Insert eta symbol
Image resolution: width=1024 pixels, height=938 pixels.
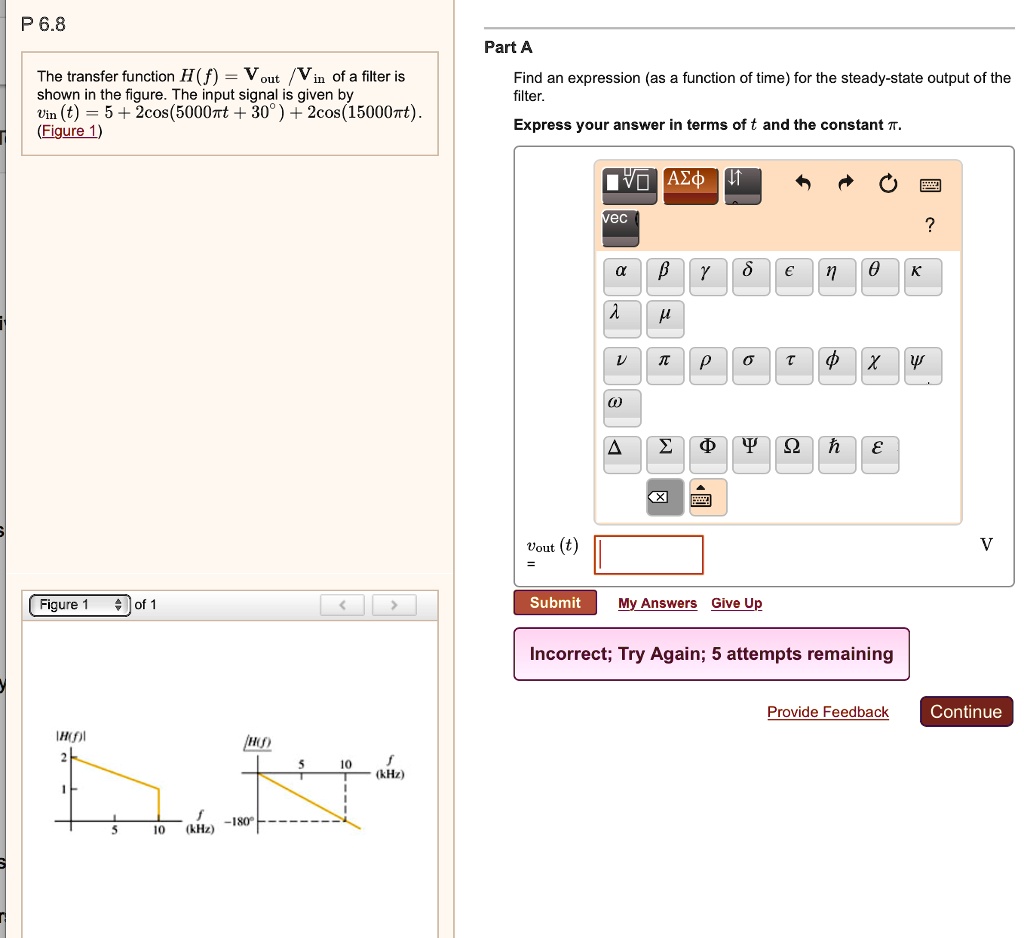coord(837,276)
